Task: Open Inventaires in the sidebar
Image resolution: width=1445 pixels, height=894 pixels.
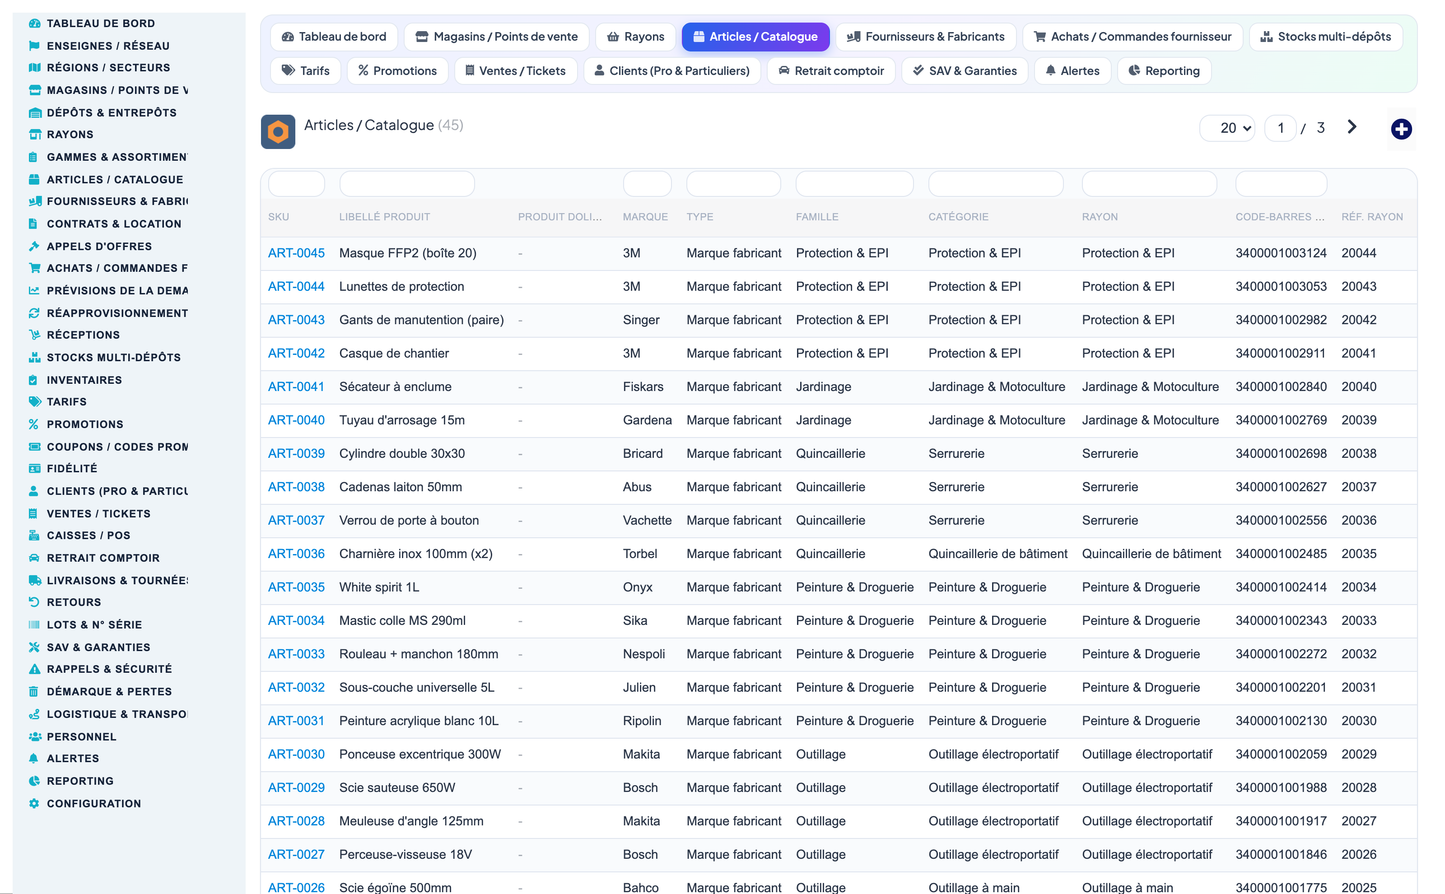Action: (x=84, y=380)
